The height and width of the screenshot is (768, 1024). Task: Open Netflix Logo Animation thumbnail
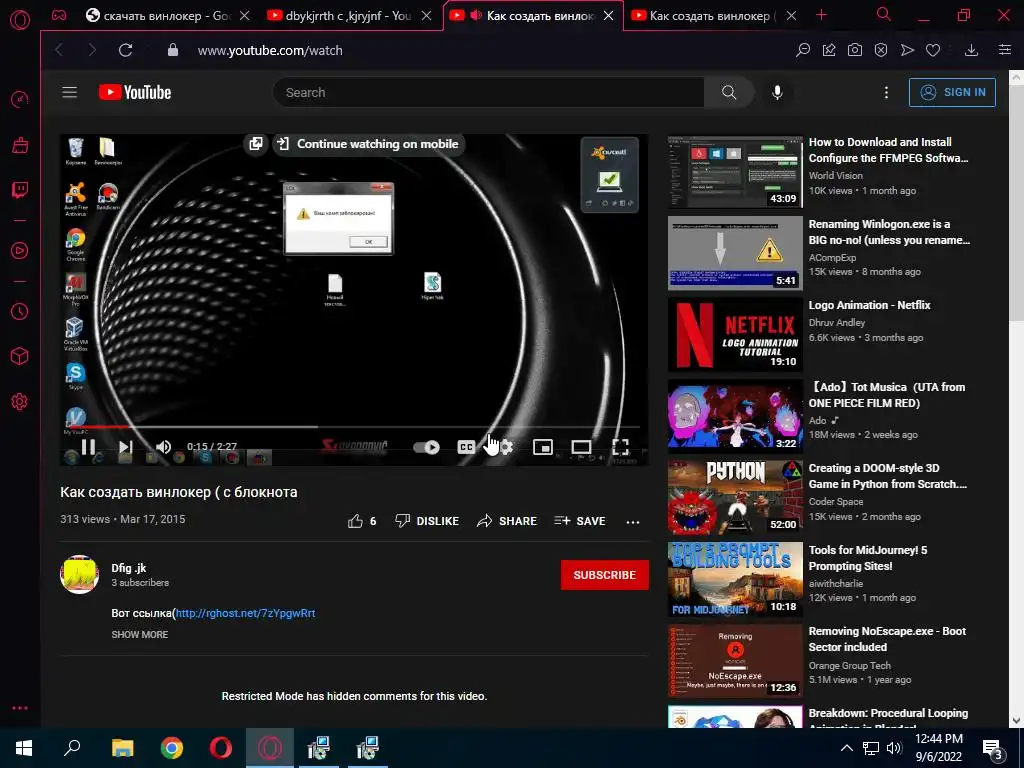pos(735,334)
